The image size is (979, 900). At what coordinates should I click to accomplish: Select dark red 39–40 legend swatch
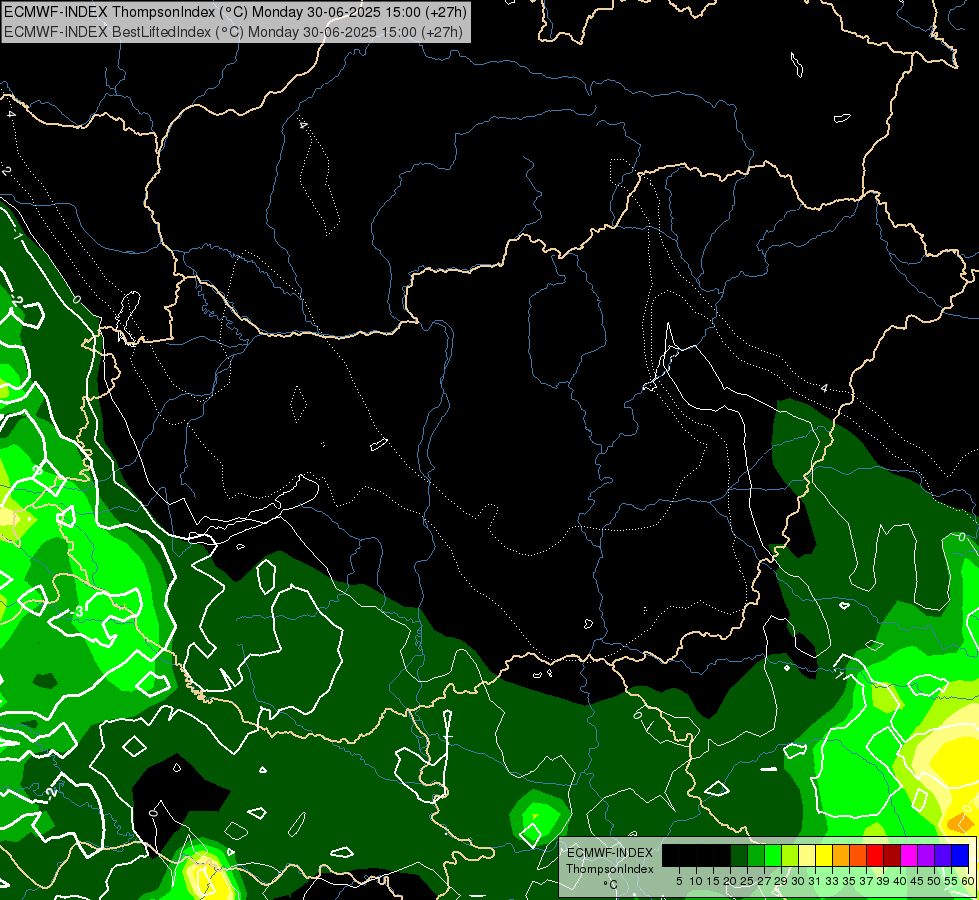click(x=892, y=855)
